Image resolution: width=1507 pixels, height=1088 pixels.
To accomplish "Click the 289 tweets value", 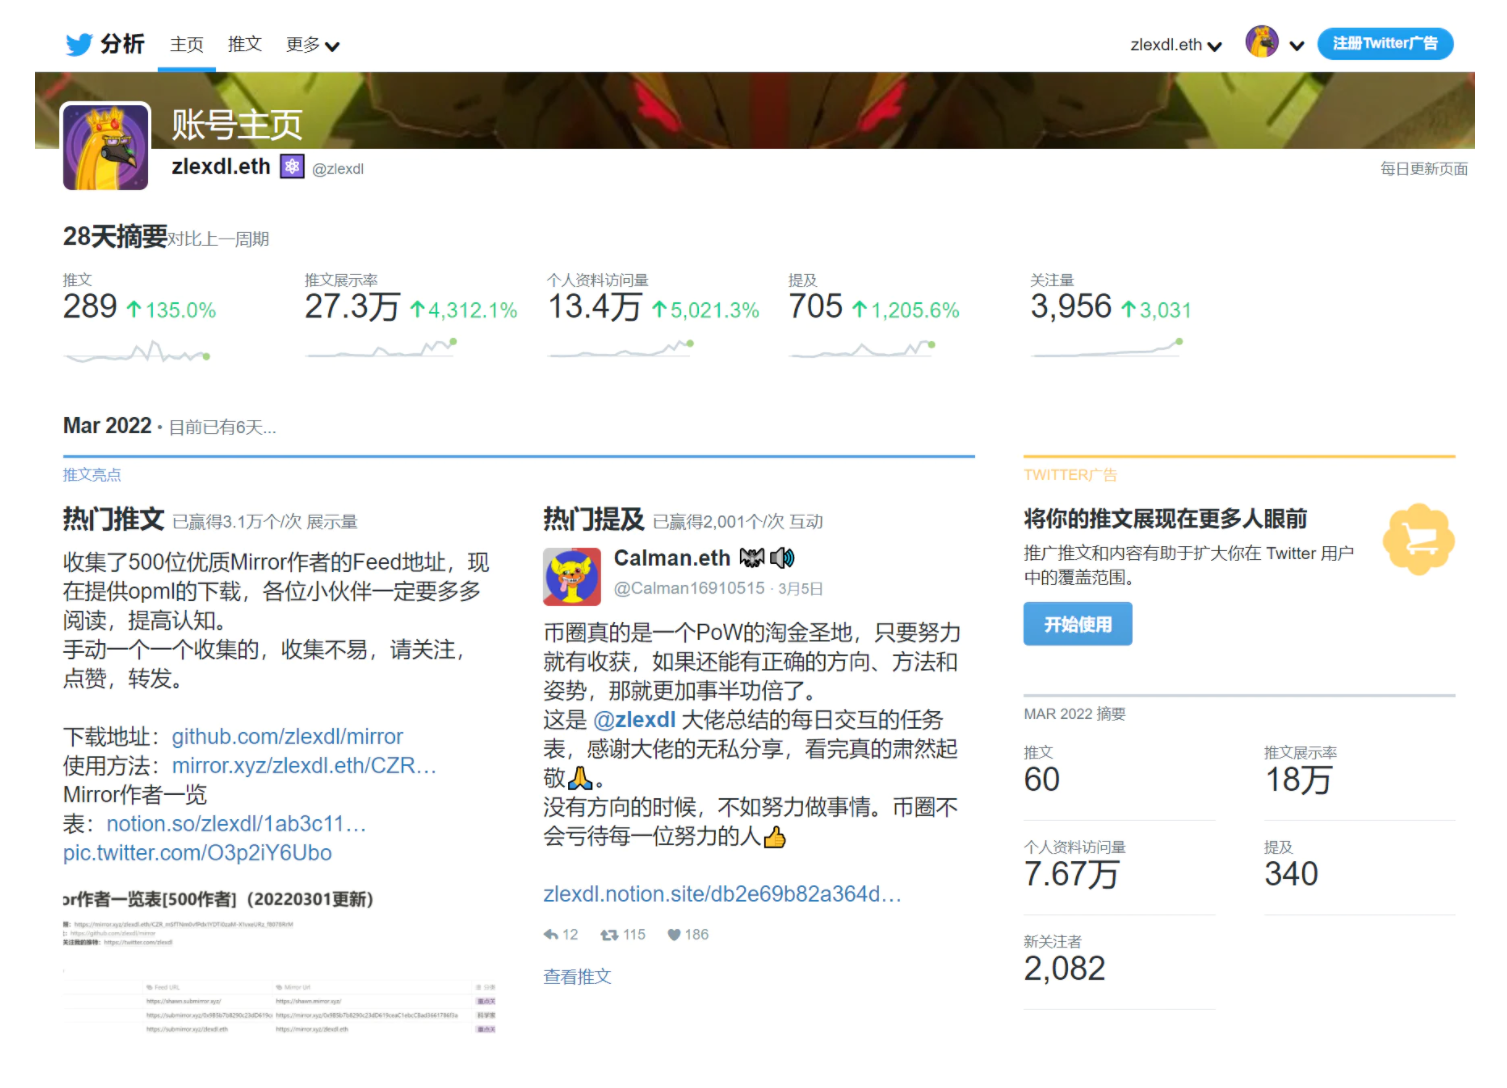I will 90,307.
